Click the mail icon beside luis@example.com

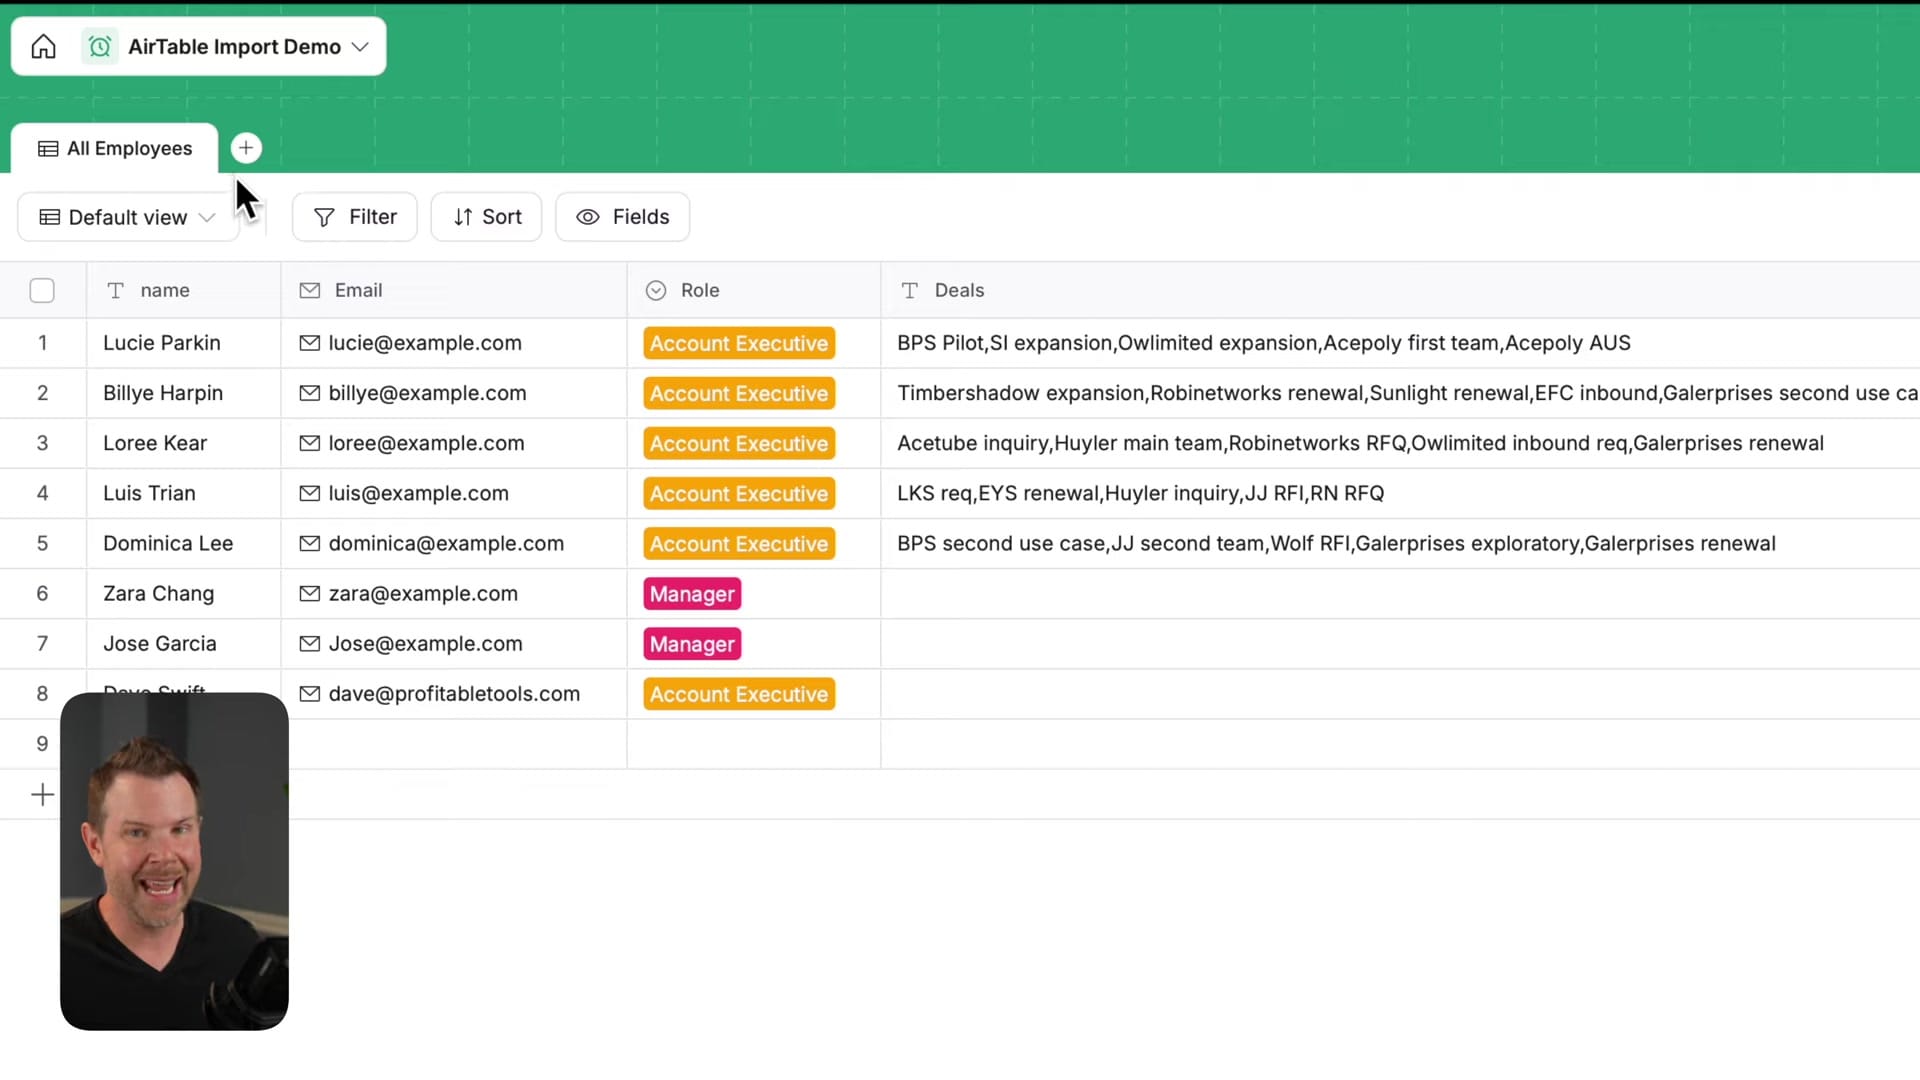coord(310,493)
